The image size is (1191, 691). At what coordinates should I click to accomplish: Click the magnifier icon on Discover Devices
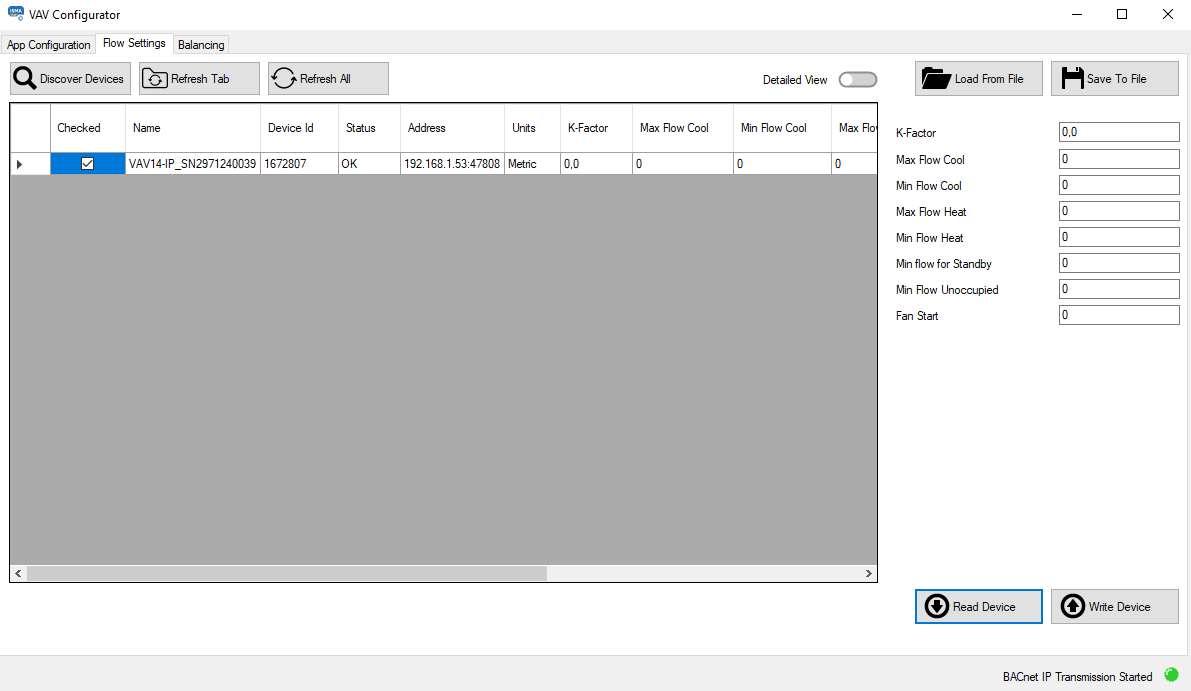click(x=22, y=78)
